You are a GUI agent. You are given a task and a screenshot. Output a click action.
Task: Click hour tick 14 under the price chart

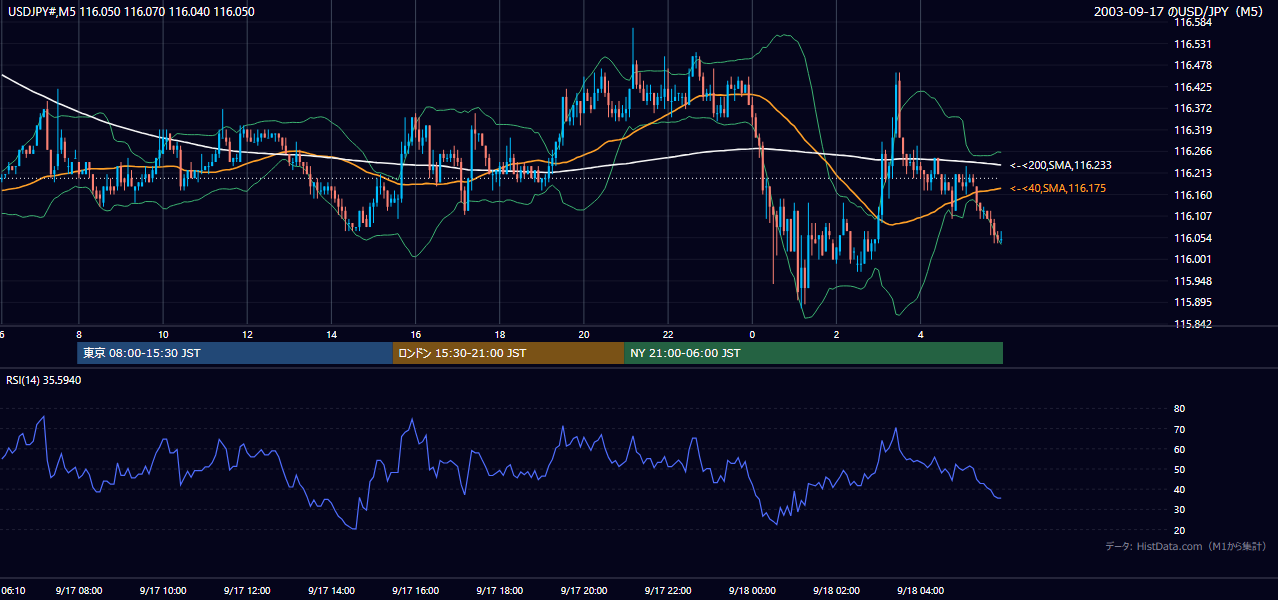pyautogui.click(x=331, y=335)
